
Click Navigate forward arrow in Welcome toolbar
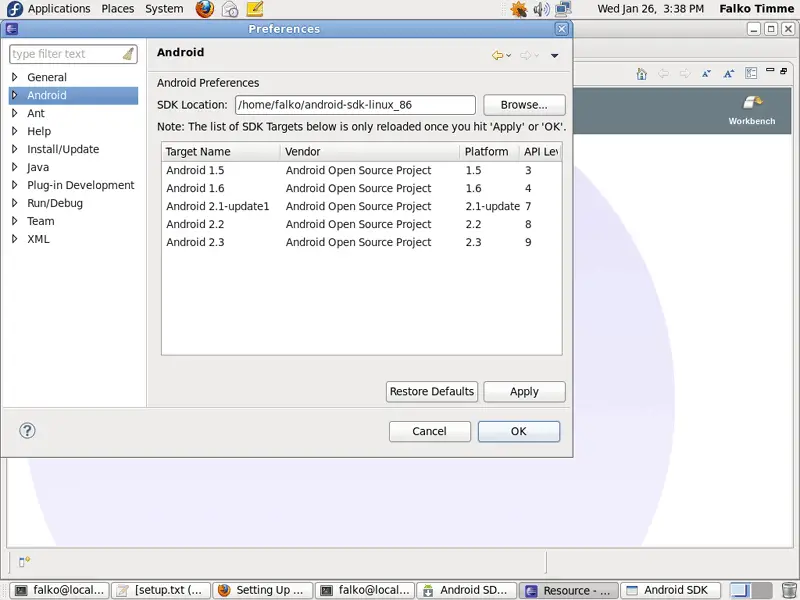pyautogui.click(x=685, y=74)
